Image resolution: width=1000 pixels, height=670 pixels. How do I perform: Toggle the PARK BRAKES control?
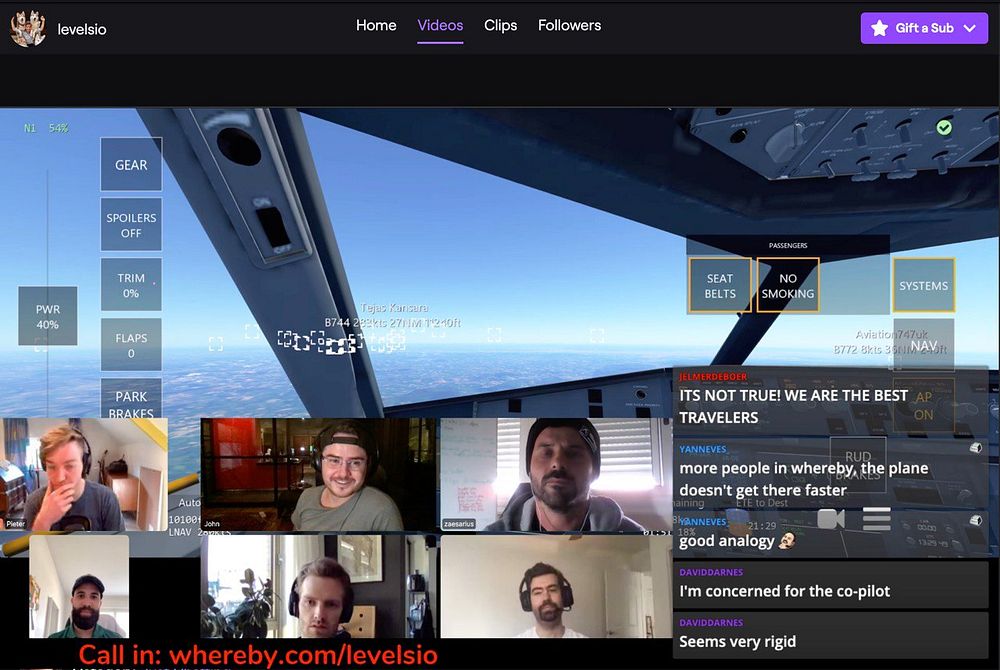131,399
